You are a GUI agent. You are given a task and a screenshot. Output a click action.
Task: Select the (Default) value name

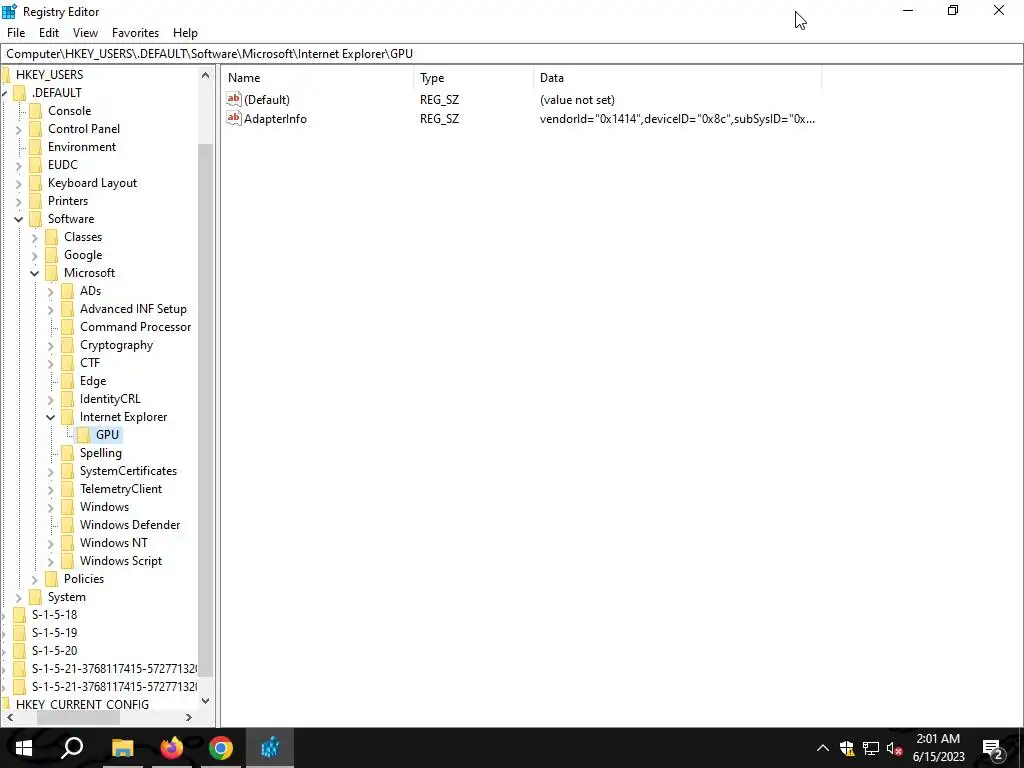click(266, 100)
